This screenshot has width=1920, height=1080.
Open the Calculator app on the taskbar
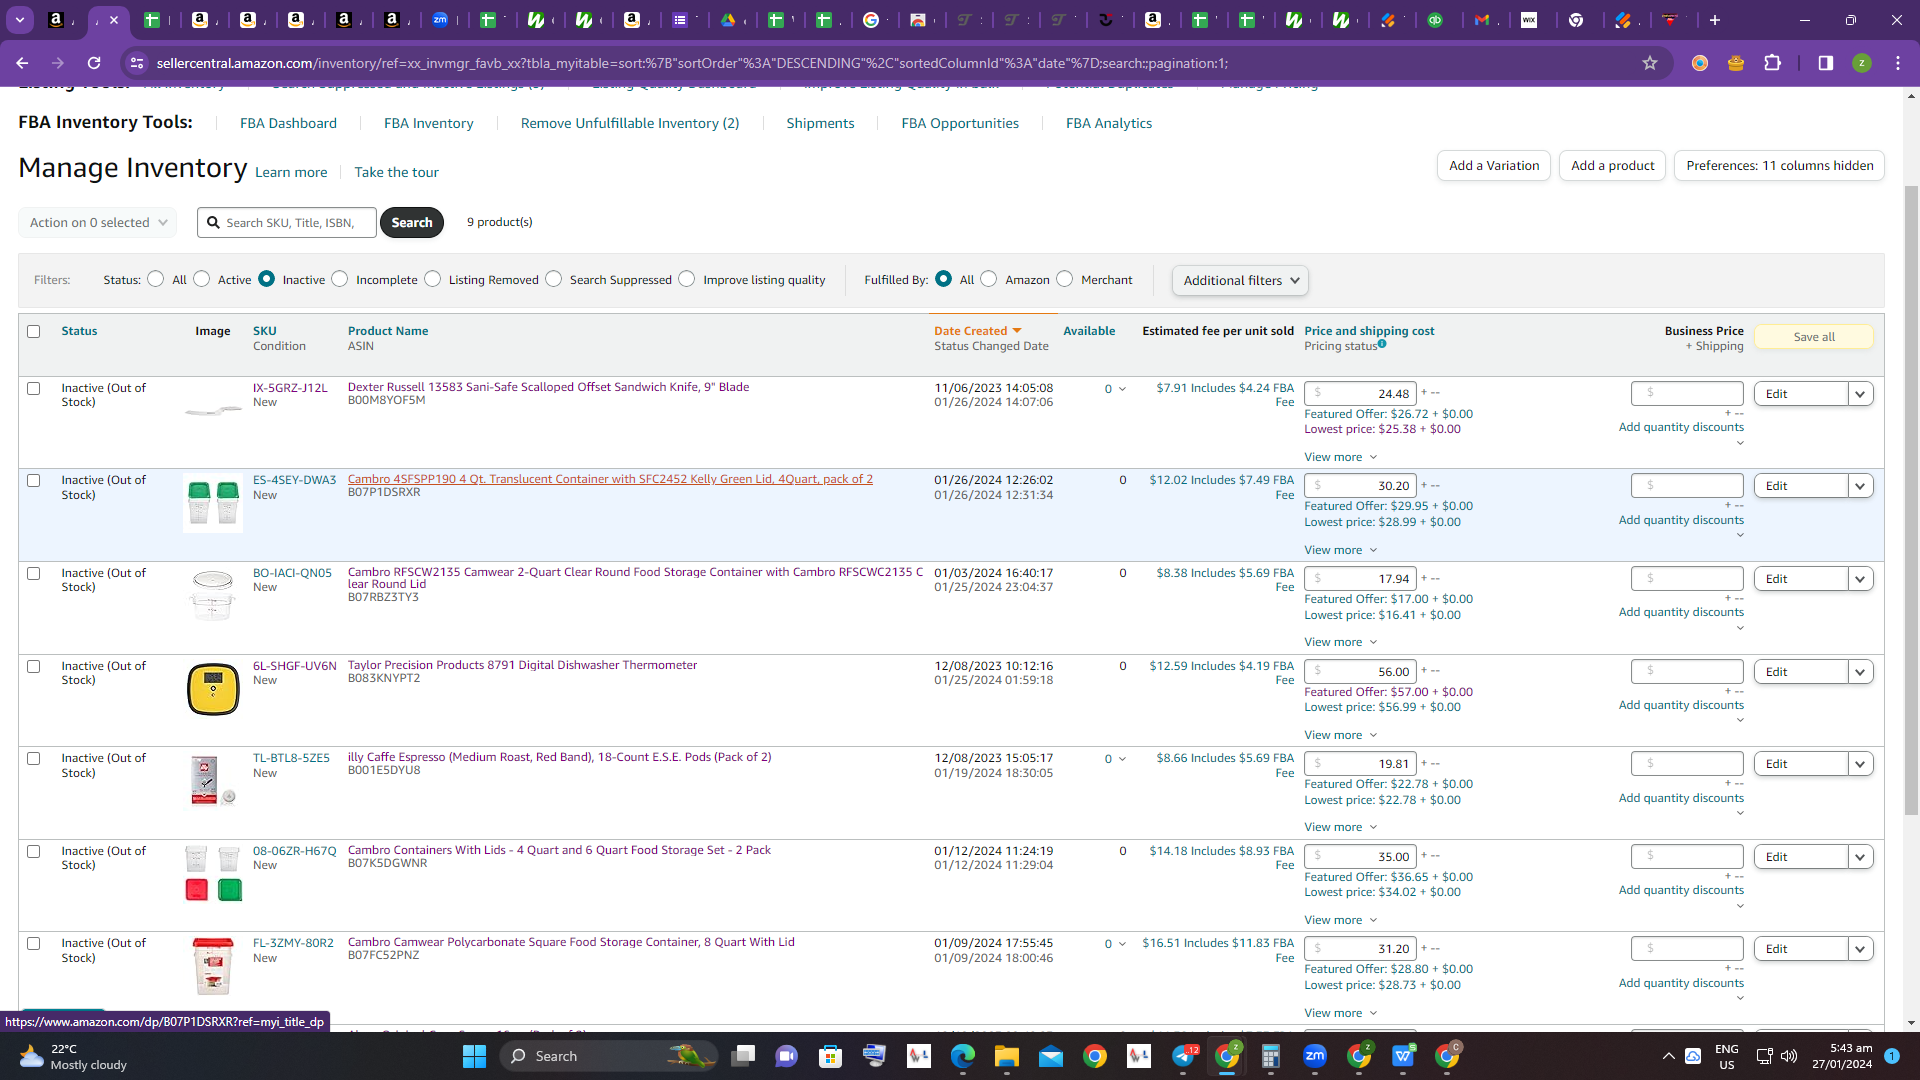[1271, 1056]
